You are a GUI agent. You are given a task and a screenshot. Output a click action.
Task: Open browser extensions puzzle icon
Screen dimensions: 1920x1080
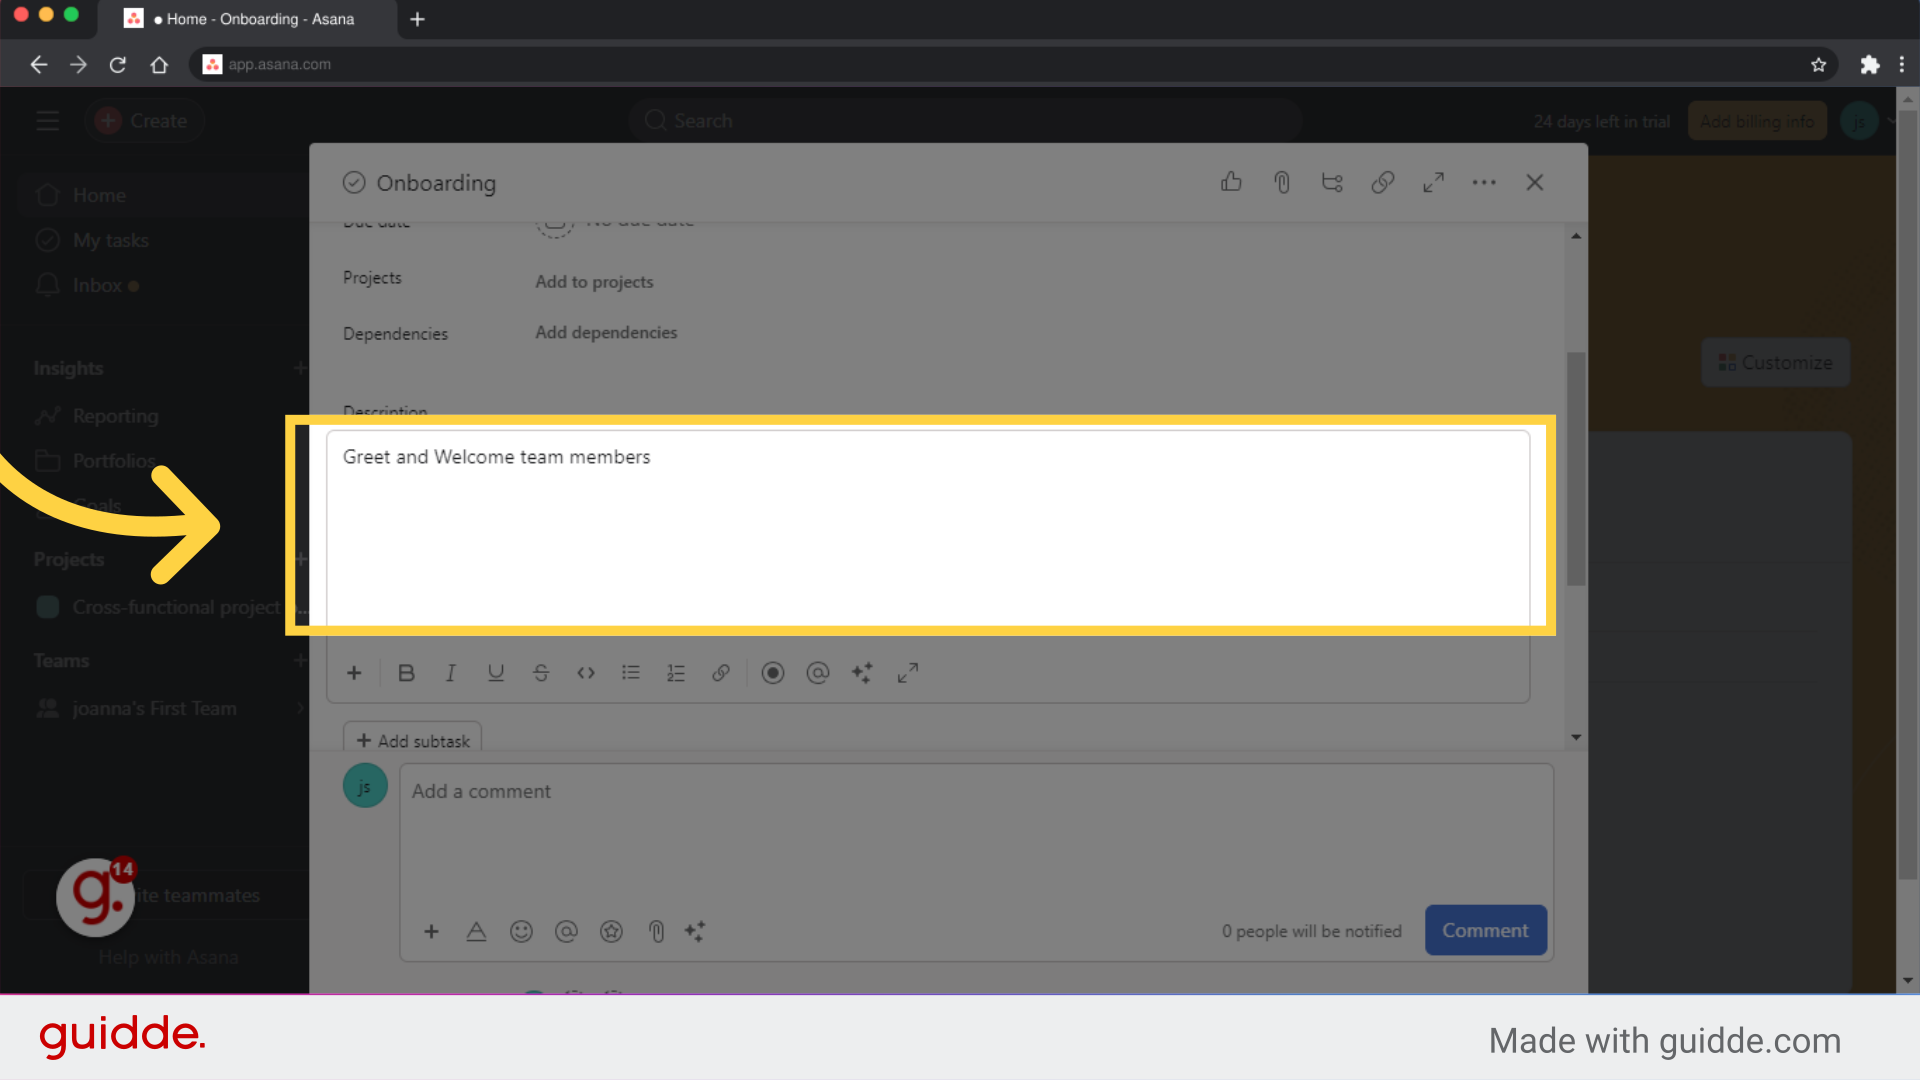[x=1869, y=65]
